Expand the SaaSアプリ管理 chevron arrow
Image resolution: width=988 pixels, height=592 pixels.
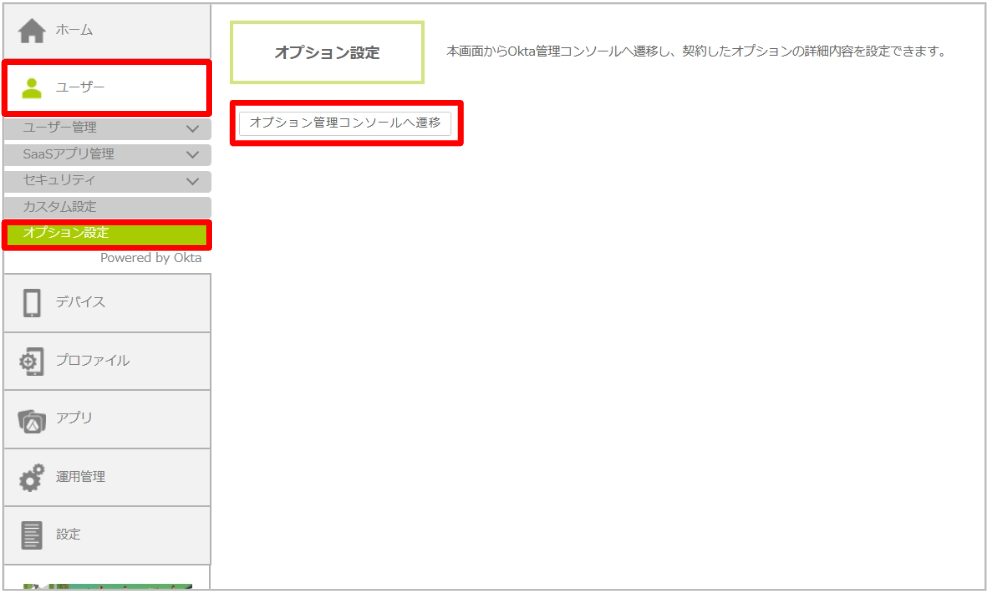[193, 155]
